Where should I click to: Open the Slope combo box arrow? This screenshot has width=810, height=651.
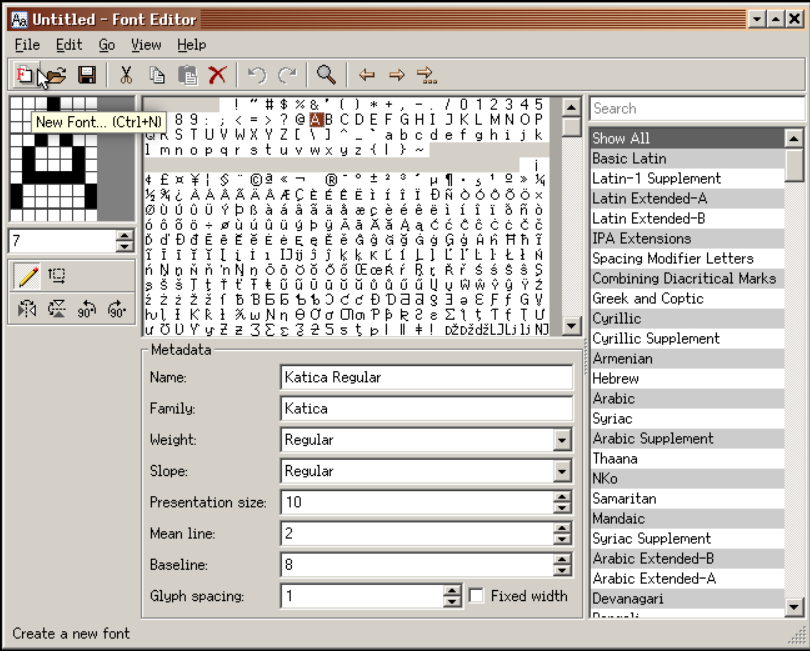pyautogui.click(x=562, y=471)
